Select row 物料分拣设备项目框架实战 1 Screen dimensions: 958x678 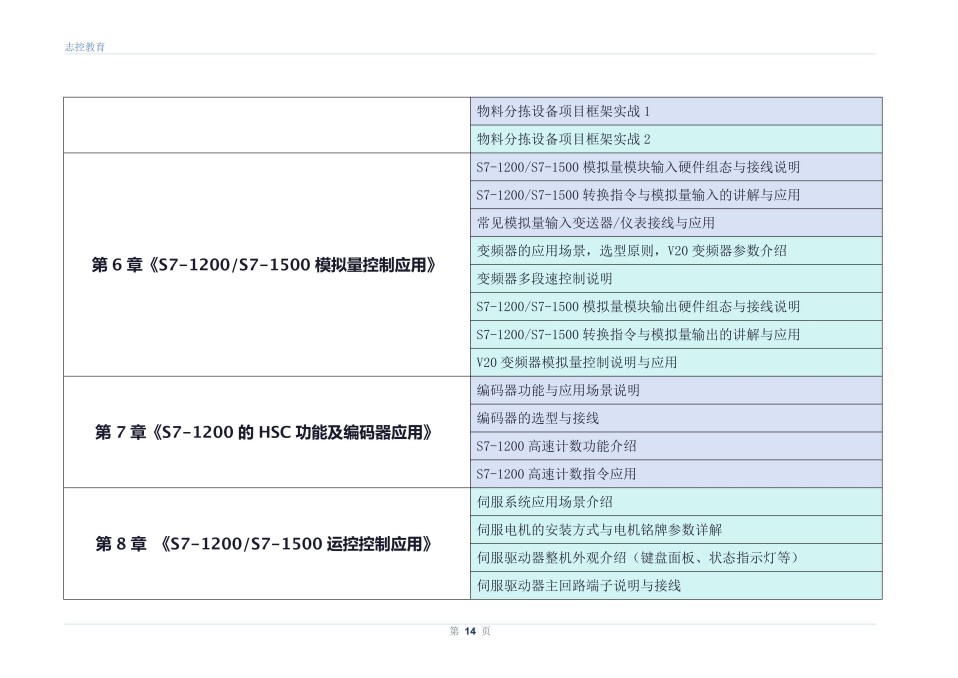tap(676, 111)
